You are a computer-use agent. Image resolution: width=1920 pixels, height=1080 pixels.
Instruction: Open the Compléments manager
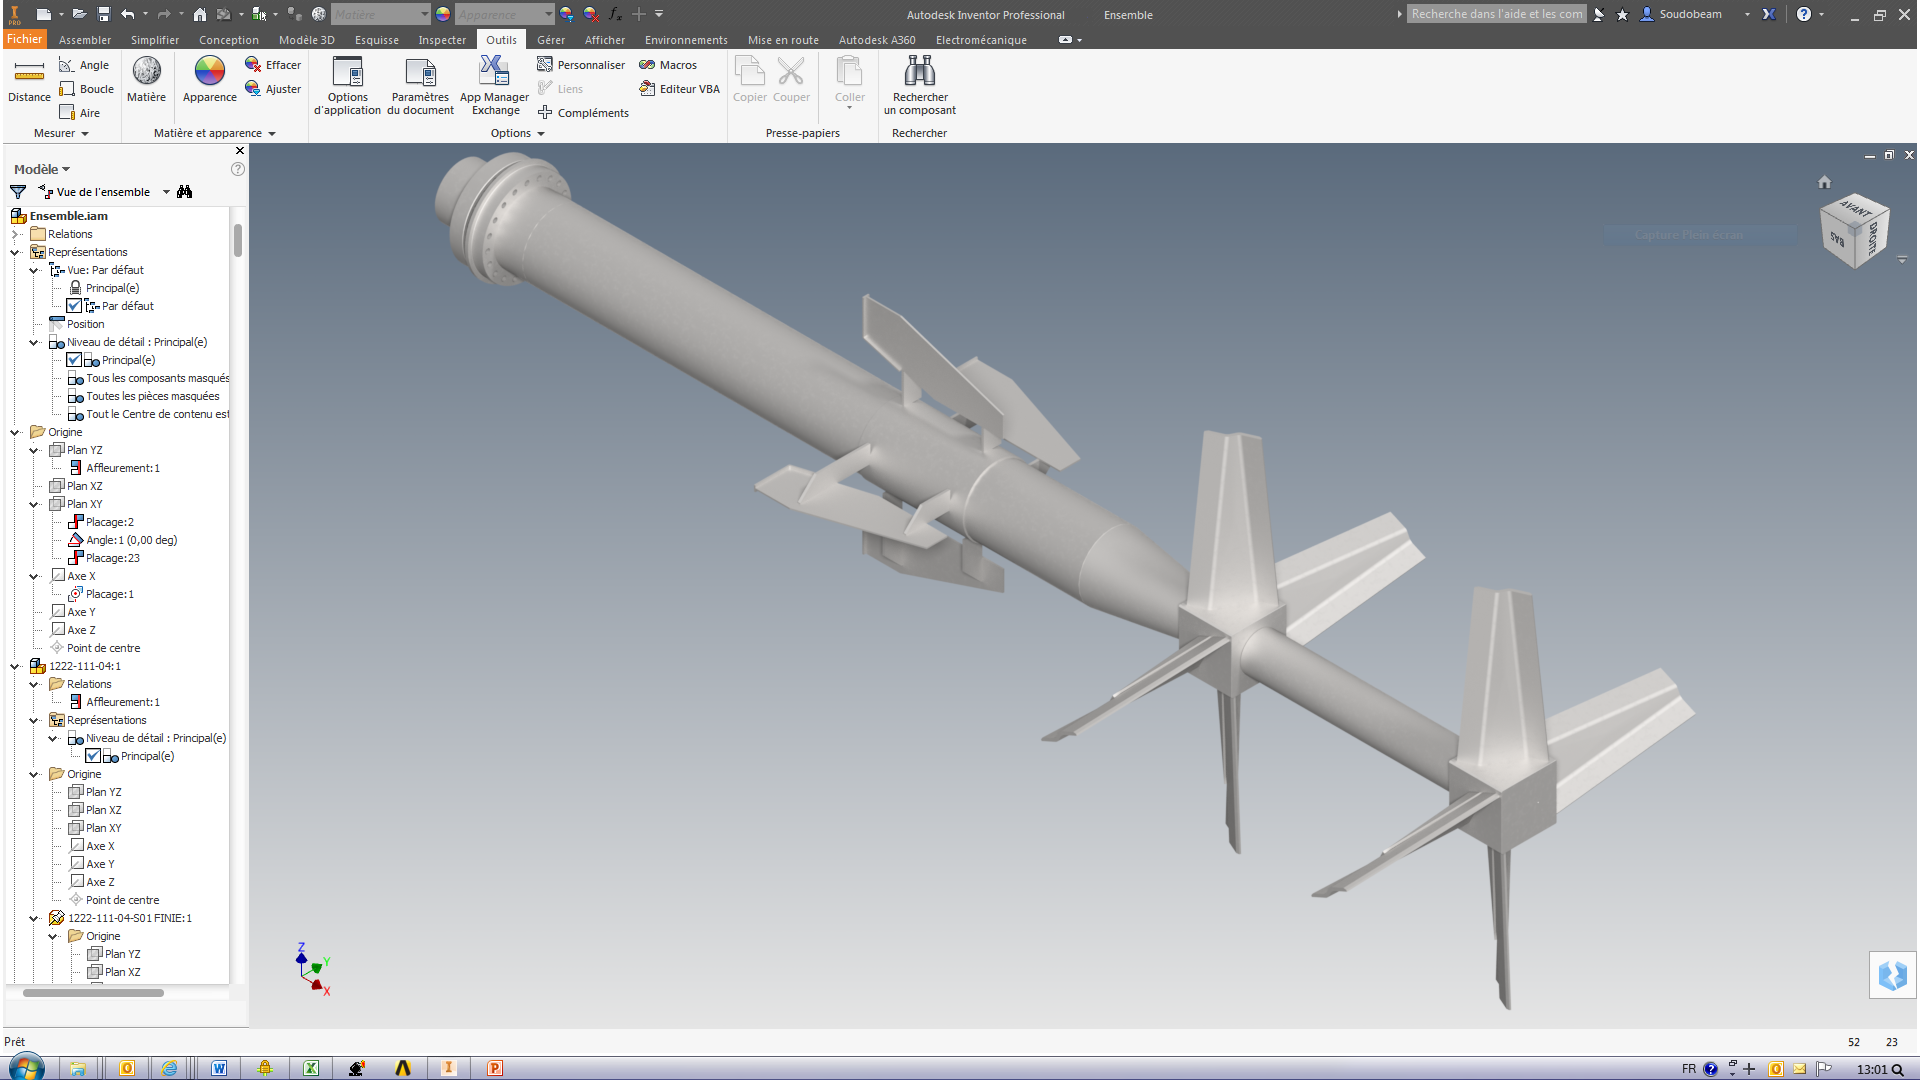[583, 113]
